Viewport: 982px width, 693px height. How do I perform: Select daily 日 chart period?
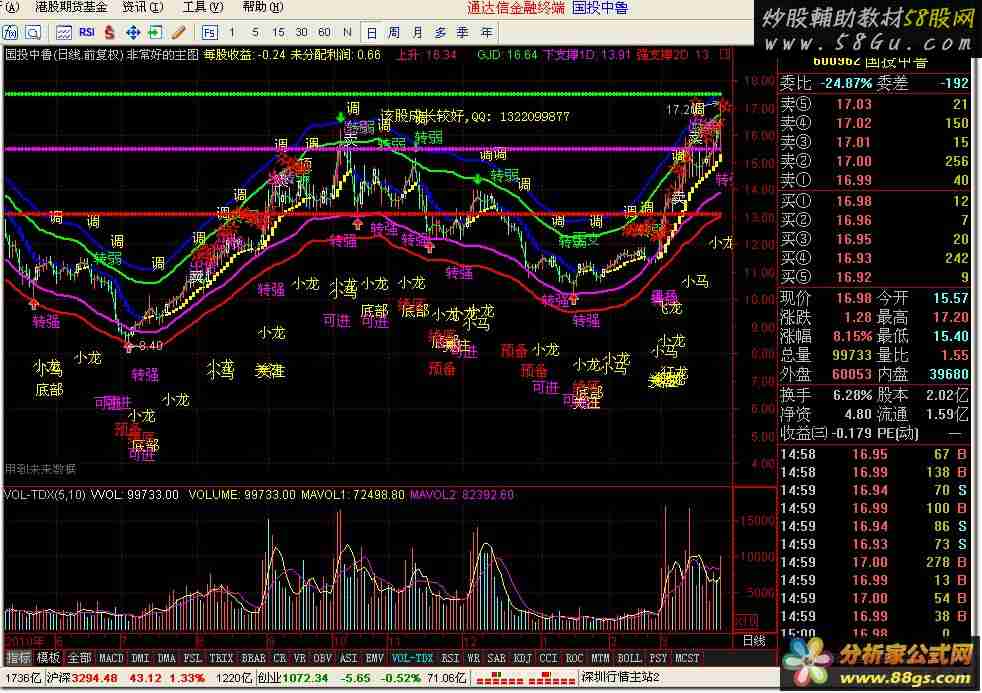pyautogui.click(x=371, y=33)
